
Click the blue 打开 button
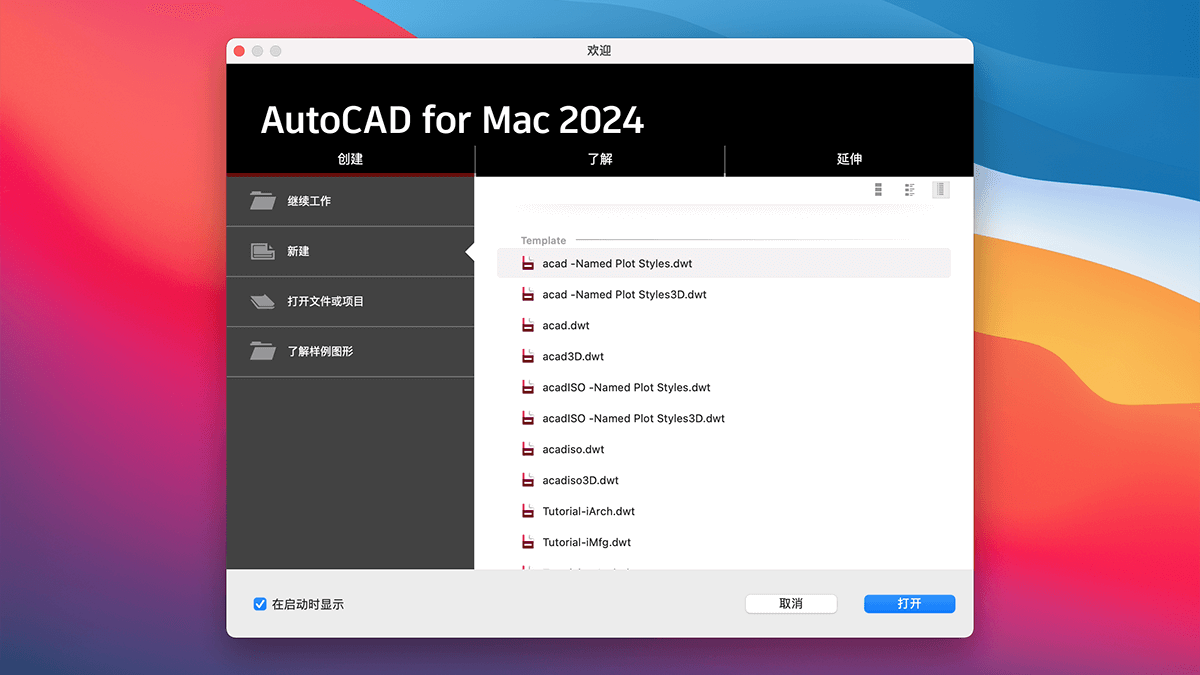[x=909, y=604]
